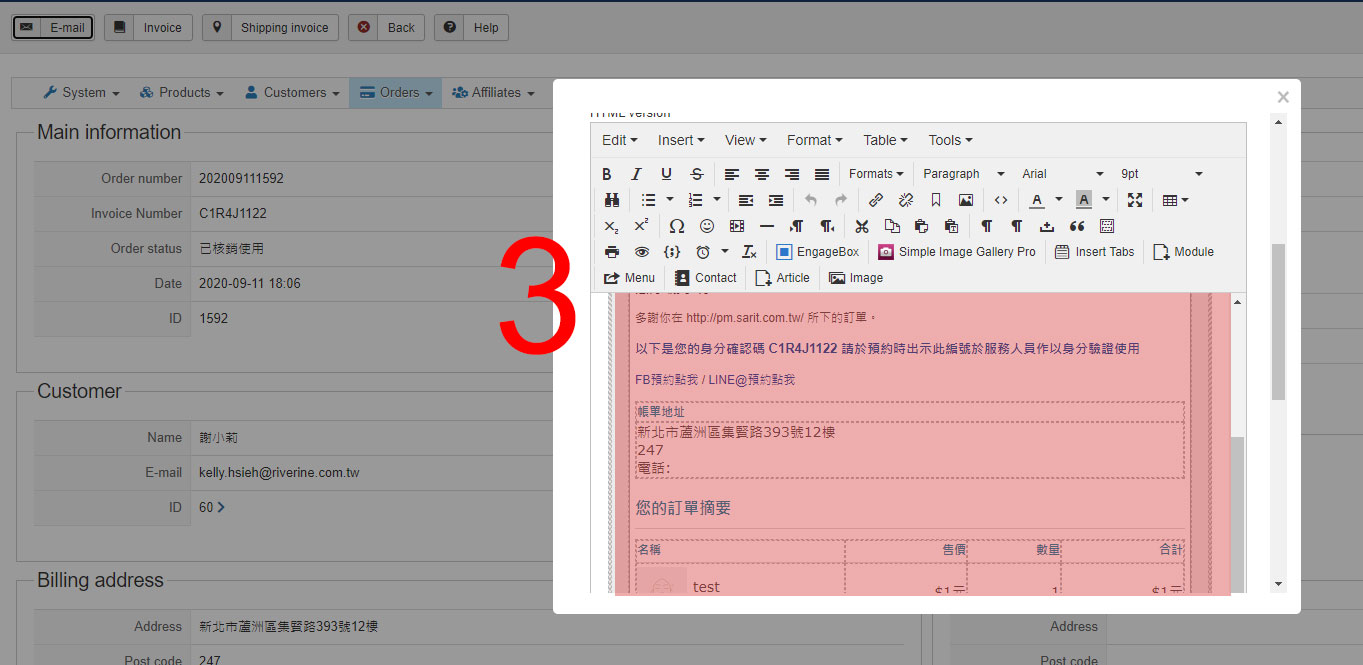The width and height of the screenshot is (1363, 665).
Task: Open the emoticons smiley picker
Action: coord(707,226)
